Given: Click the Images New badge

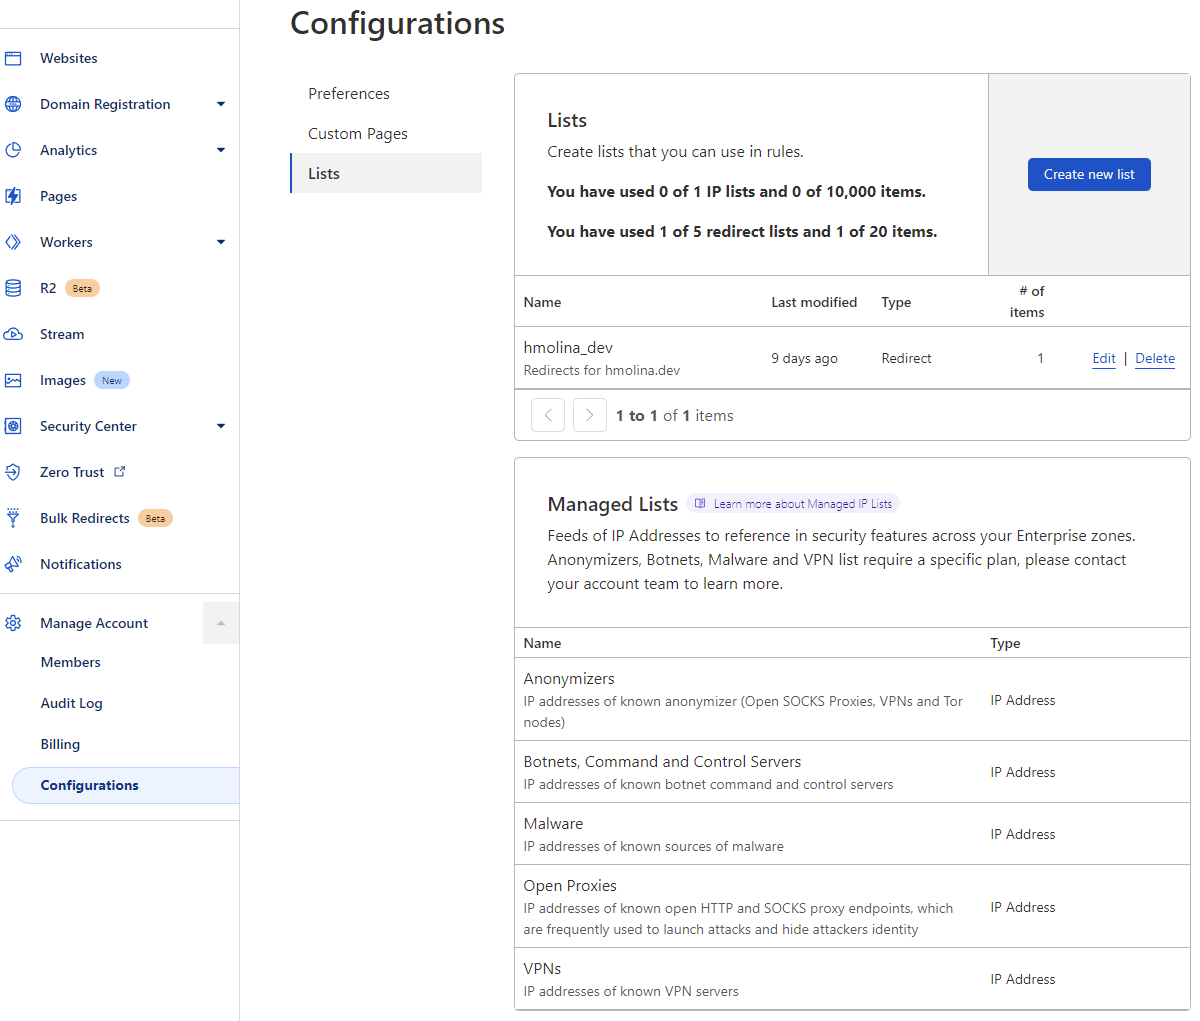Looking at the screenshot, I should tap(112, 380).
